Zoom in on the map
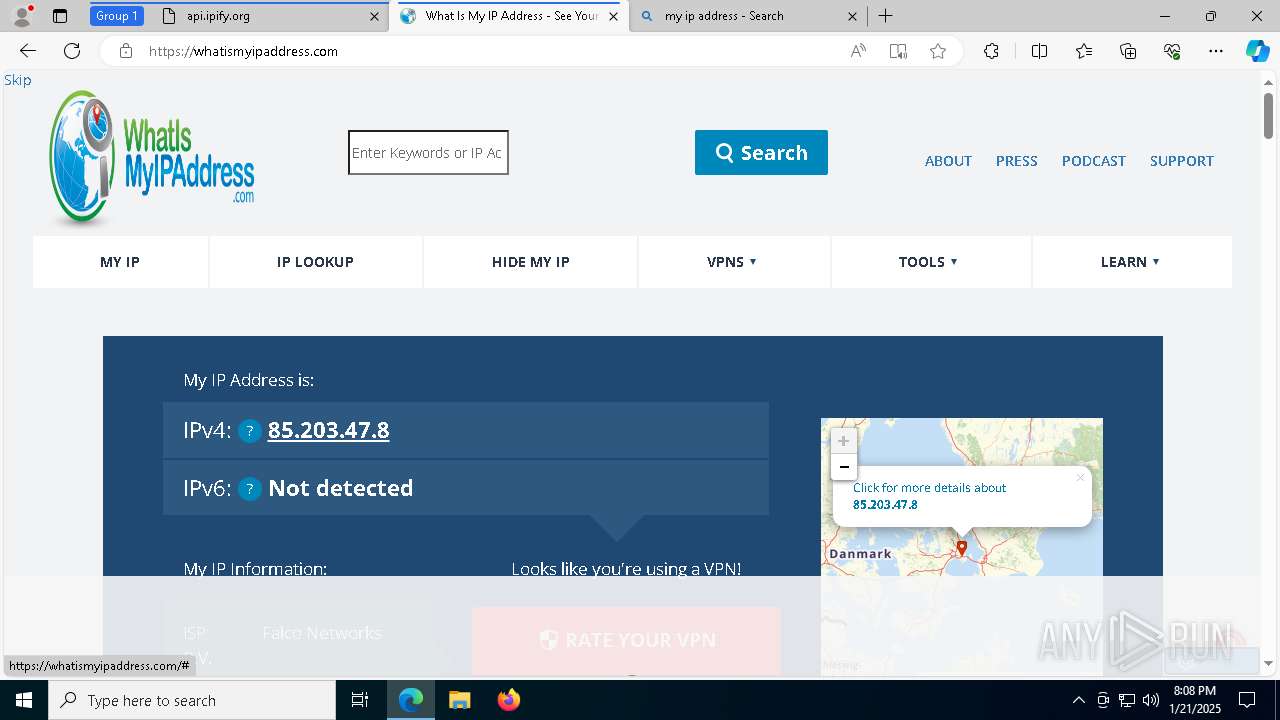Screen dimensions: 1280x720 coord(843,441)
